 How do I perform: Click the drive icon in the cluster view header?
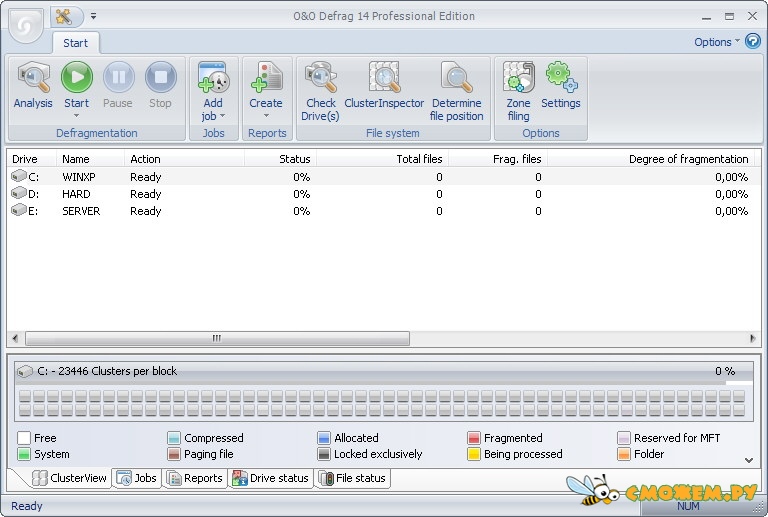24,371
